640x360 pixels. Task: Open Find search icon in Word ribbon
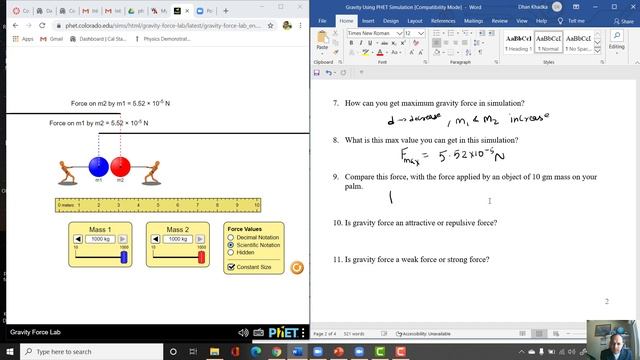tap(617, 36)
